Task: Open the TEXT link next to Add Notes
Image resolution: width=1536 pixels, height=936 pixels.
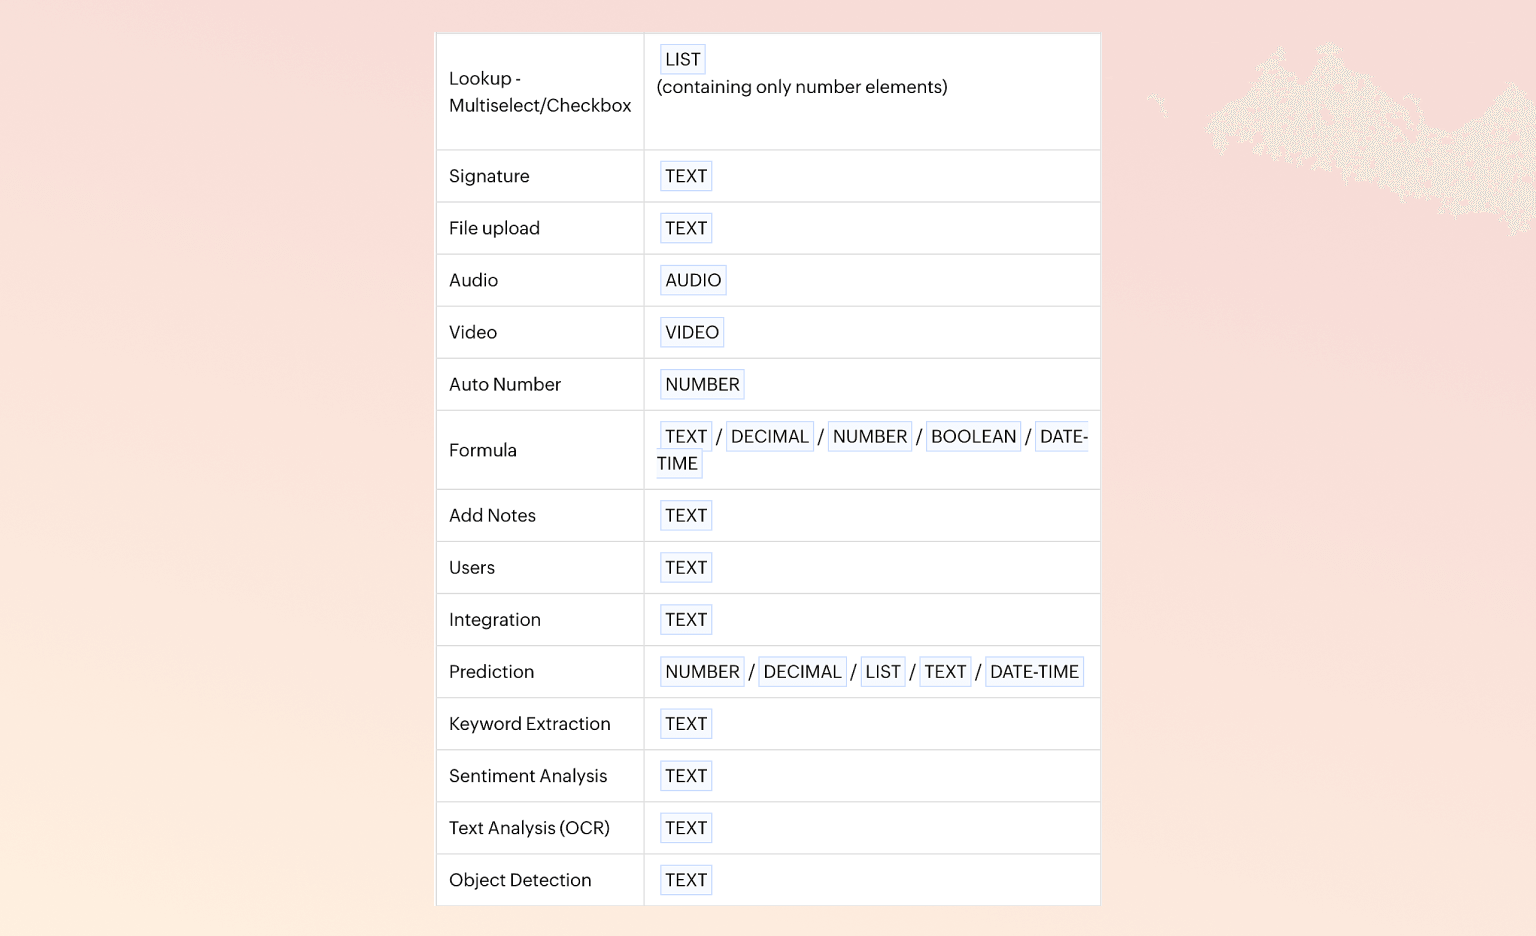Action: (x=686, y=516)
